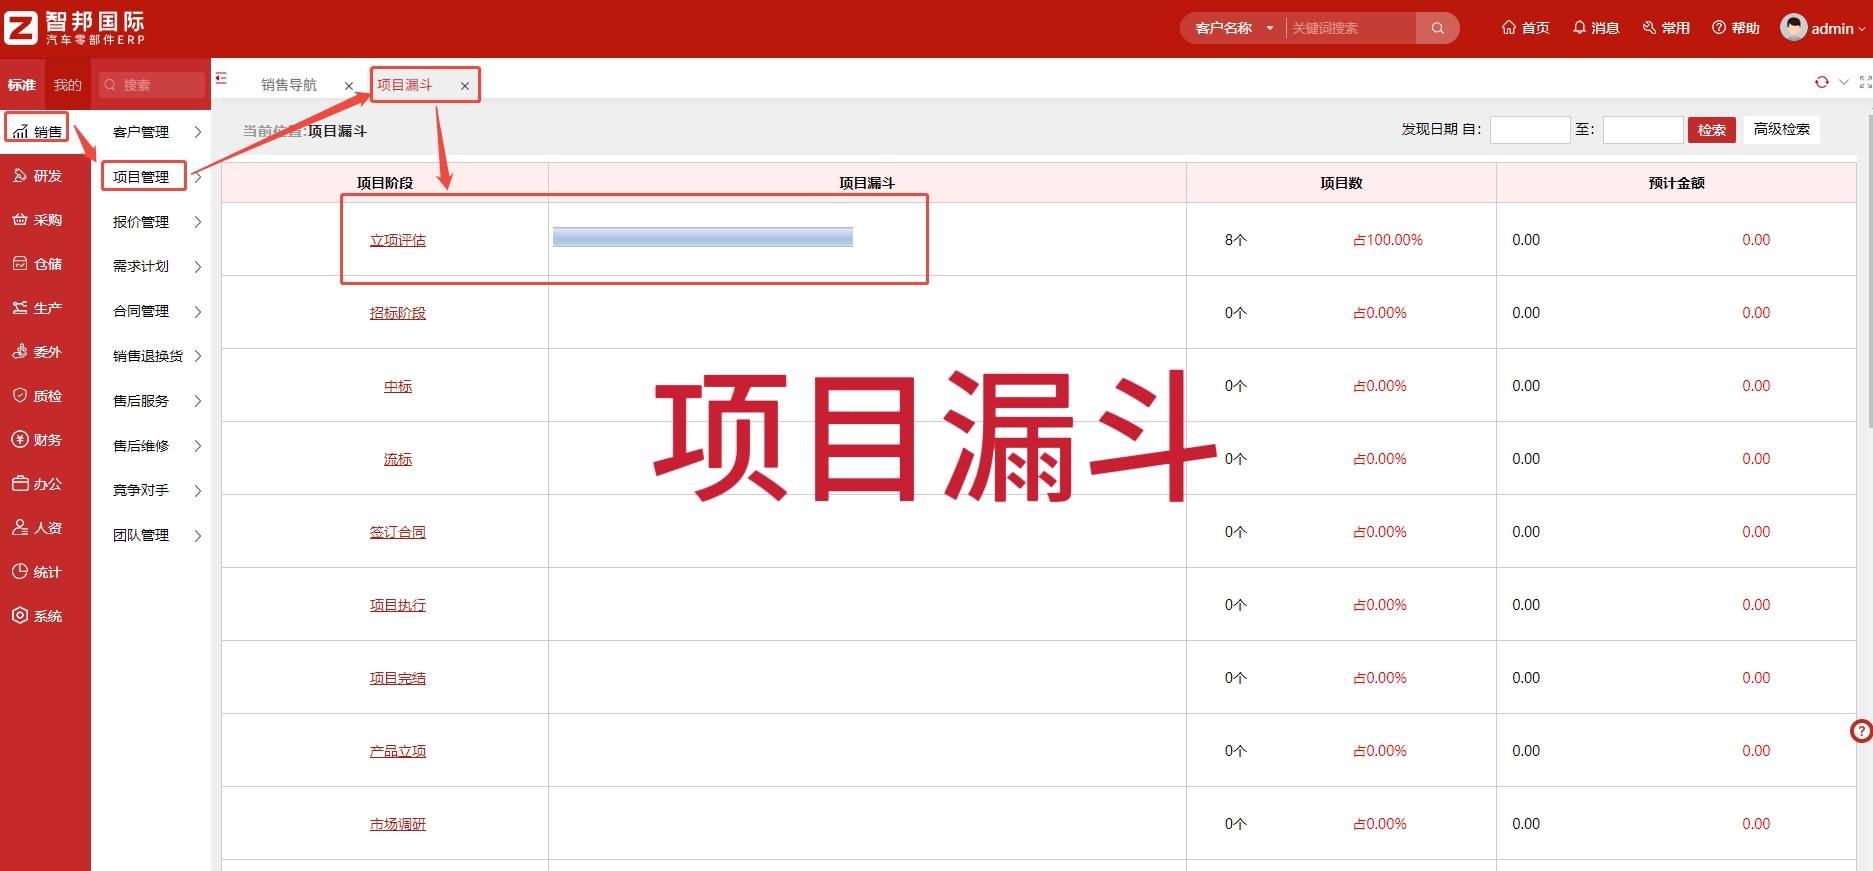
Task: Open the 生产 production module
Action: coord(37,307)
